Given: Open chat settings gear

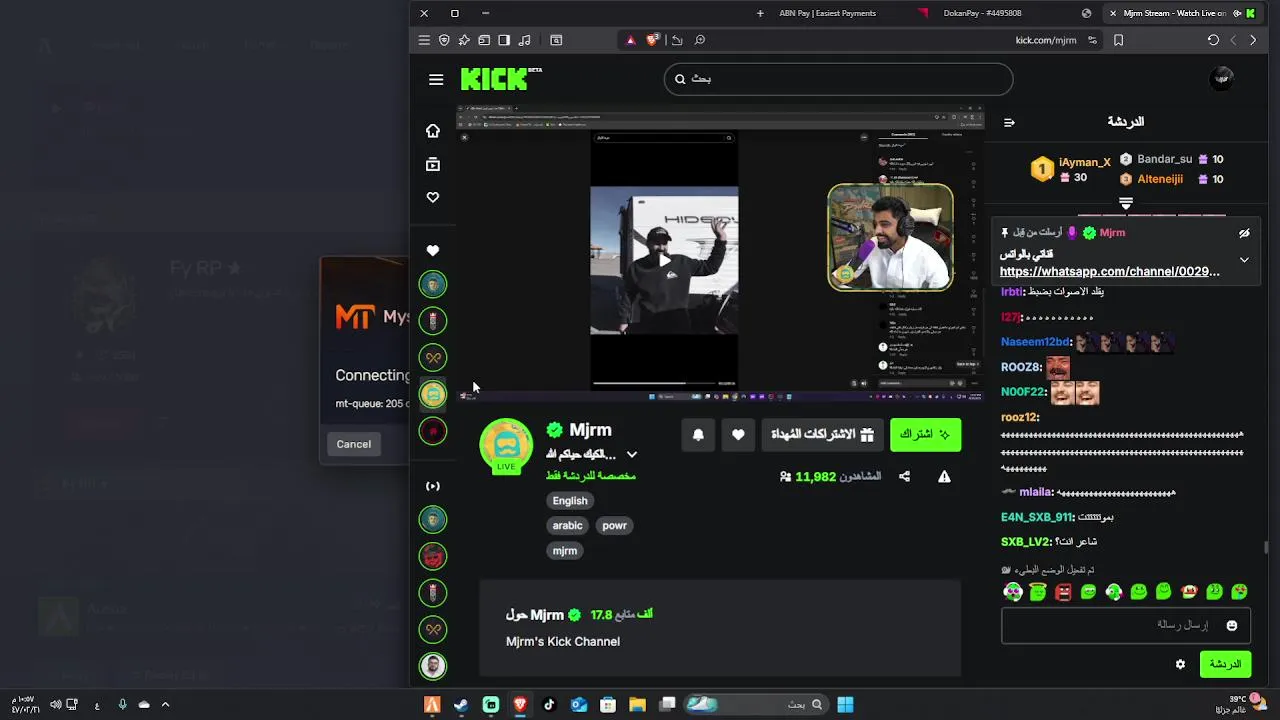Looking at the screenshot, I should pos(1180,664).
